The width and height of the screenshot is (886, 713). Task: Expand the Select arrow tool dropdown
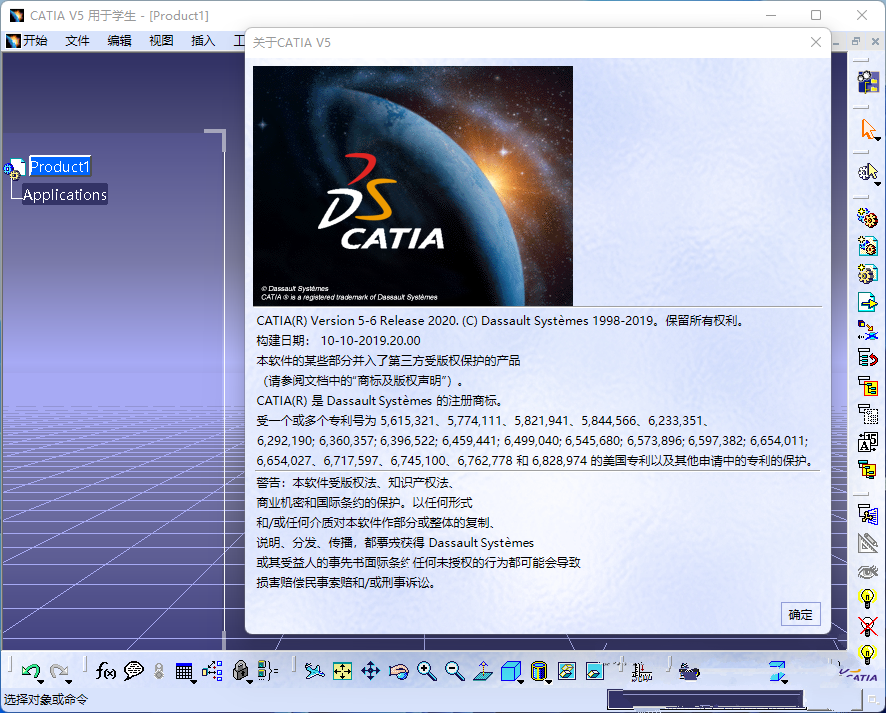878,139
